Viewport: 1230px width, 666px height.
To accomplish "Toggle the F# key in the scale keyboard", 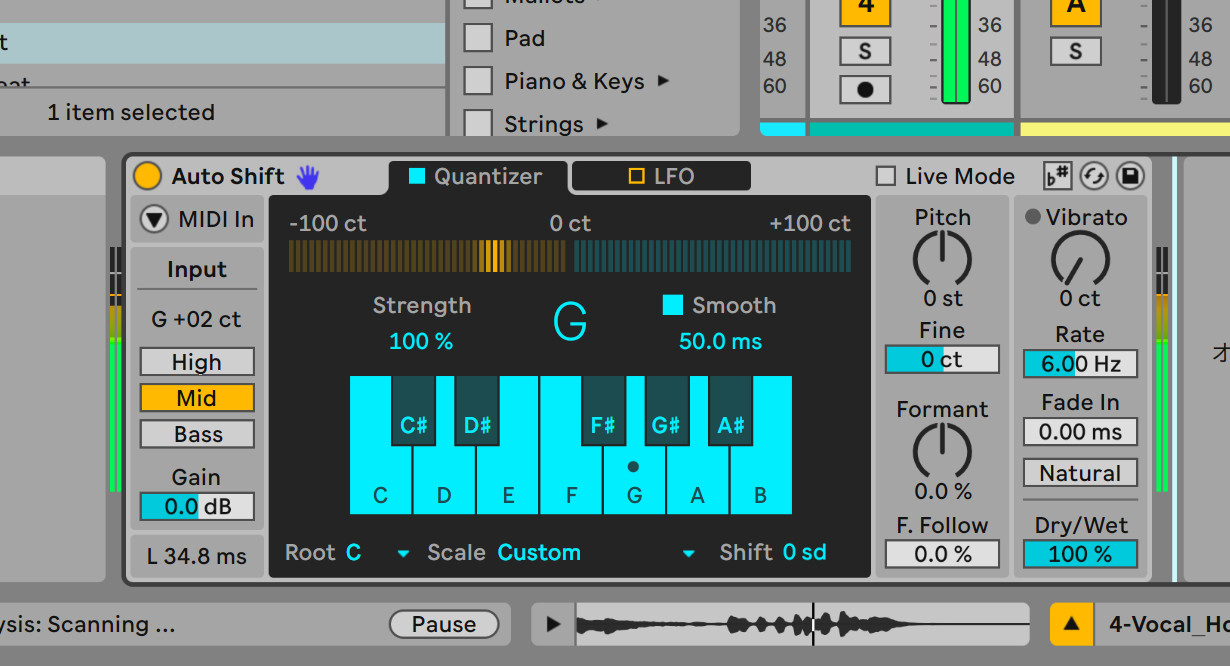I will click(603, 410).
